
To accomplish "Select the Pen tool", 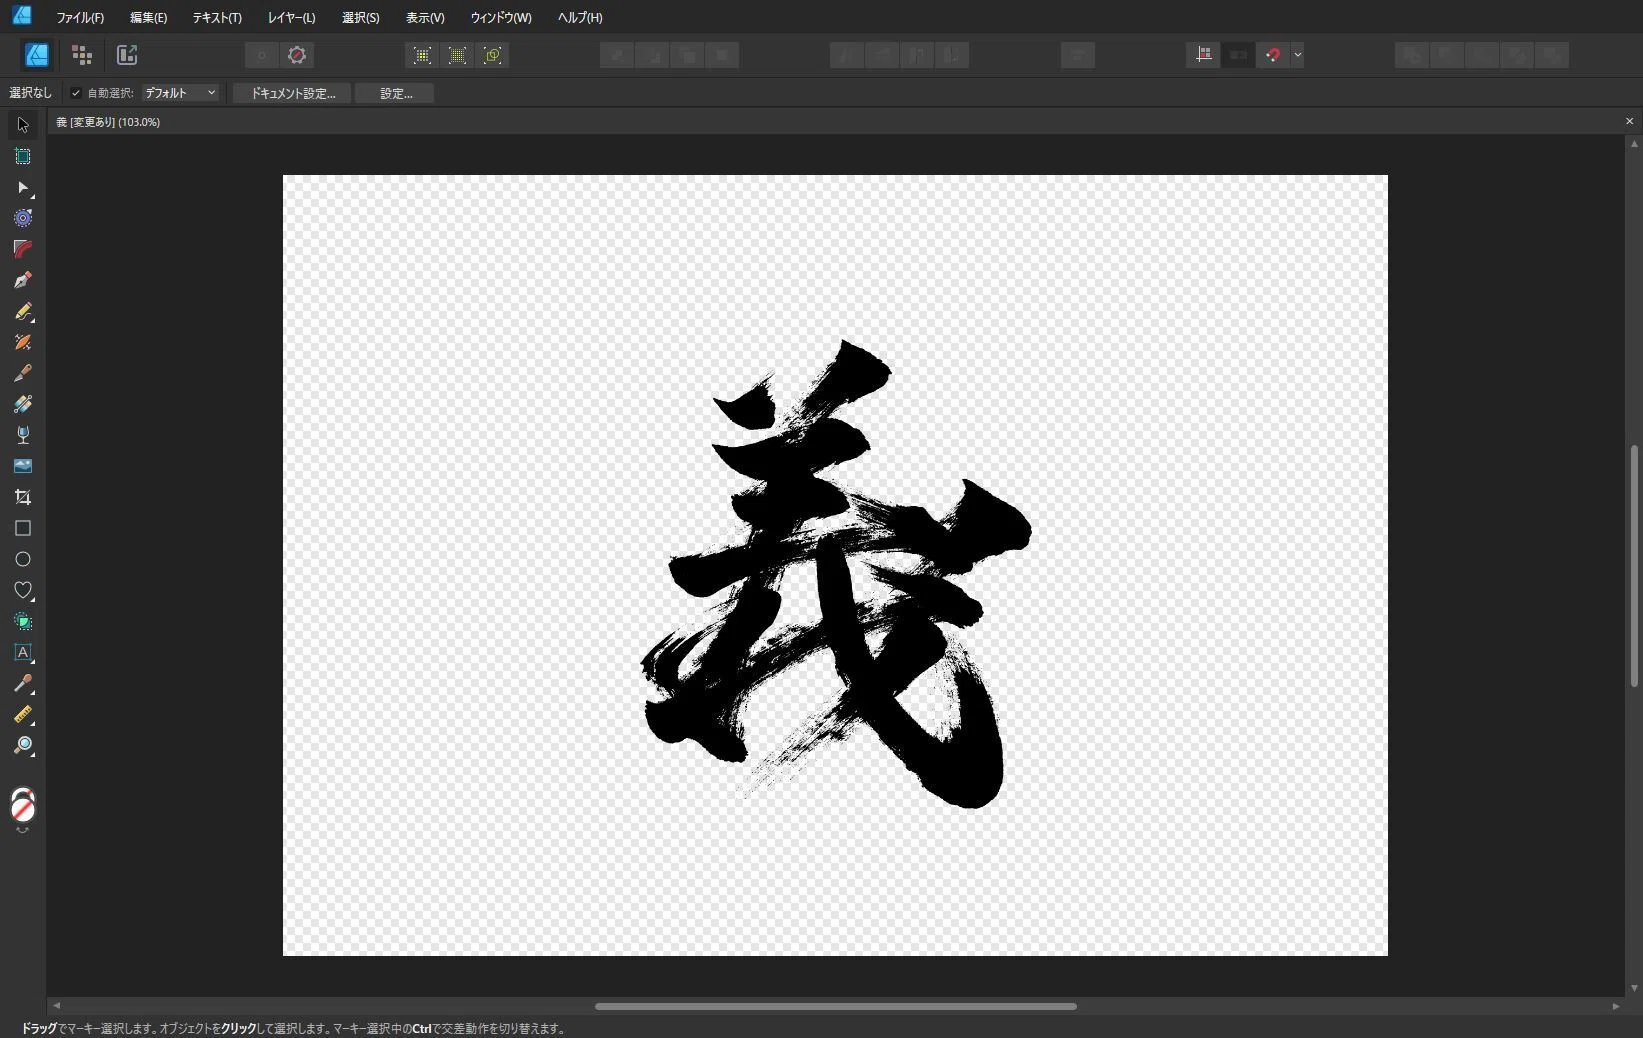I will (22, 280).
